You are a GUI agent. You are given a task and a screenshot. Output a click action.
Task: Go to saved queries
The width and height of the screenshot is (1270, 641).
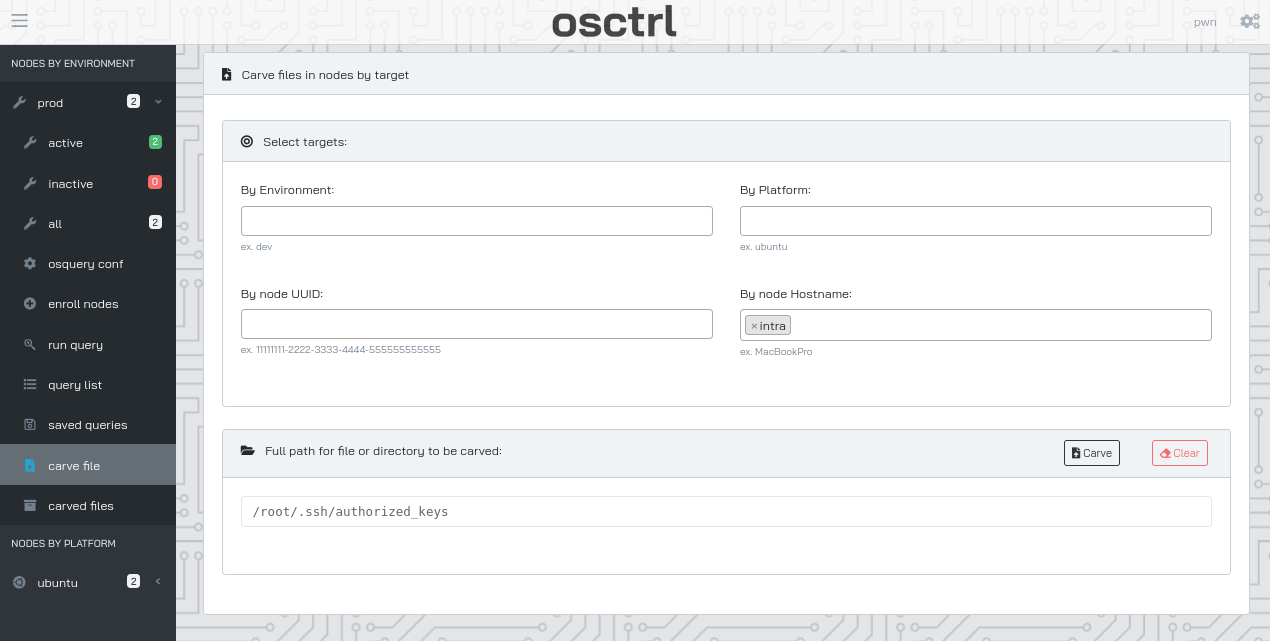(x=88, y=425)
